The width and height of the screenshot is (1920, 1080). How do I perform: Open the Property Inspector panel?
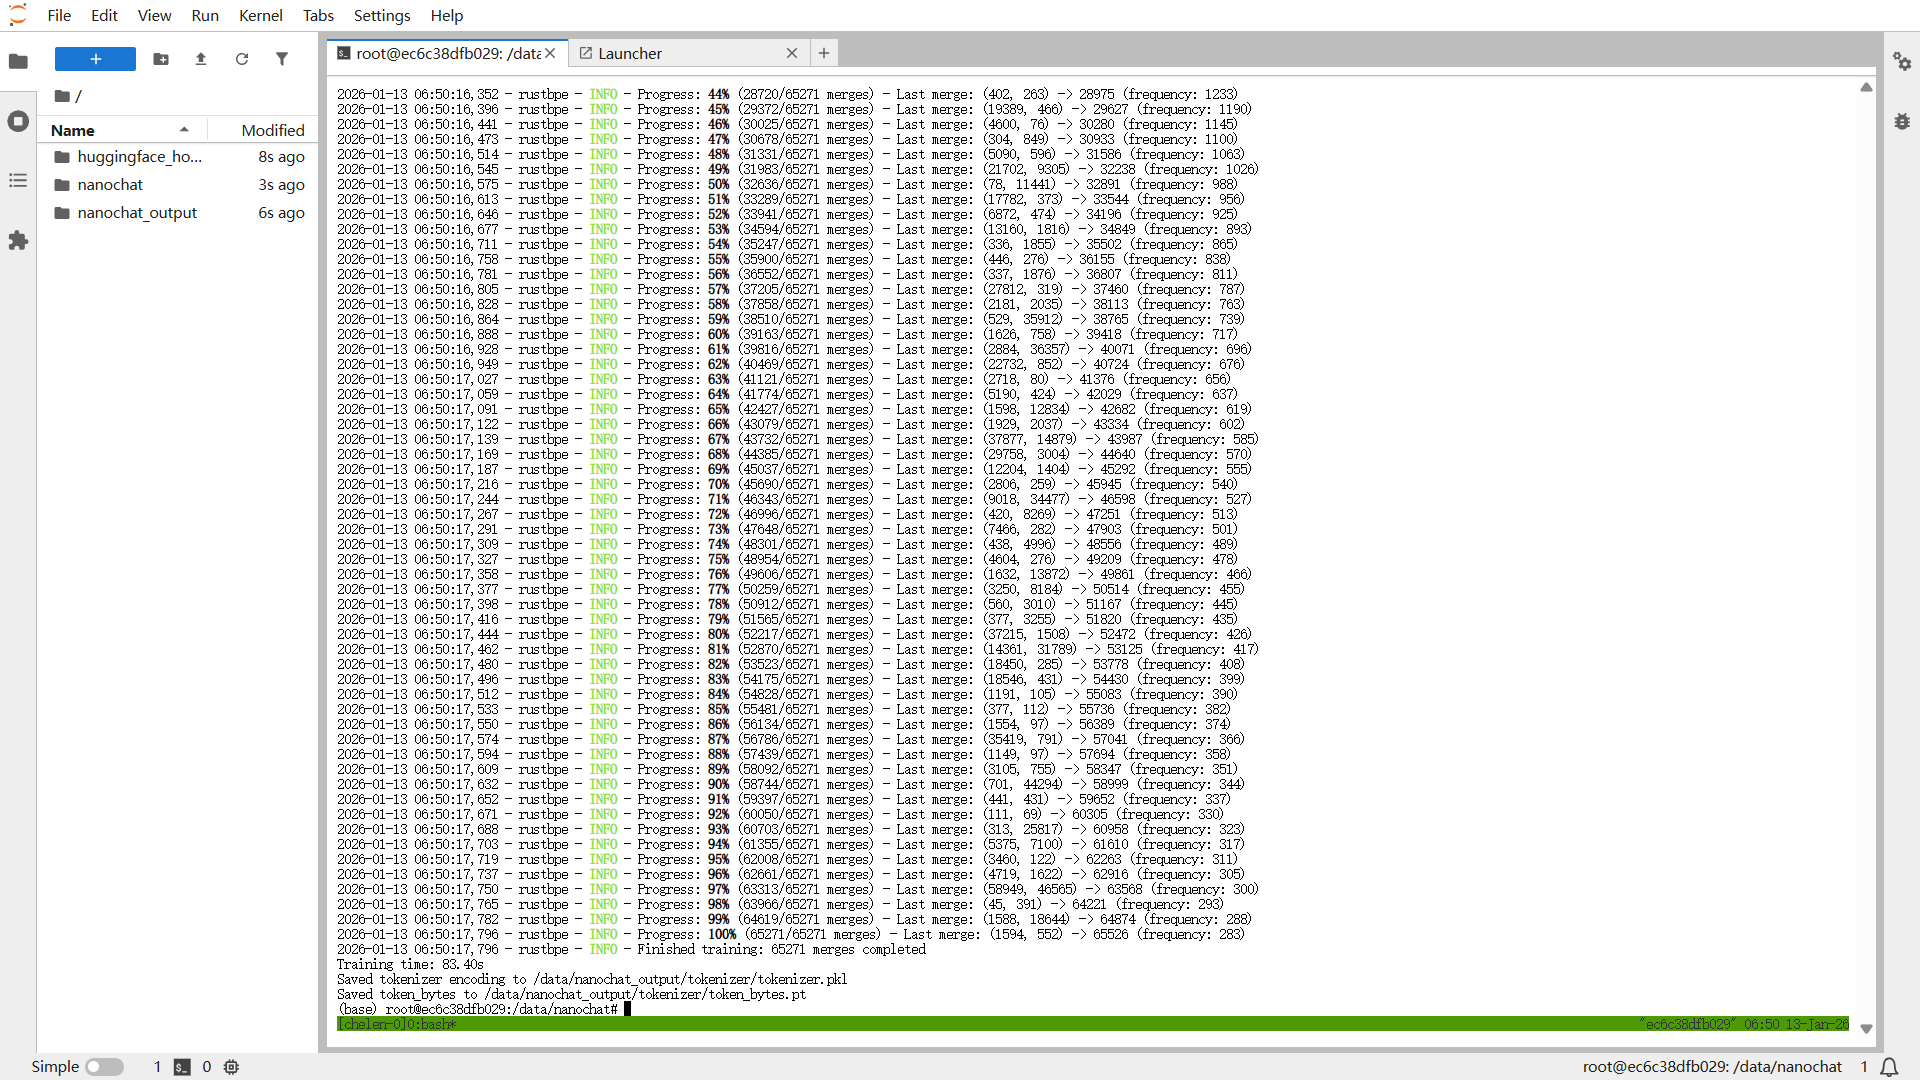point(1902,62)
